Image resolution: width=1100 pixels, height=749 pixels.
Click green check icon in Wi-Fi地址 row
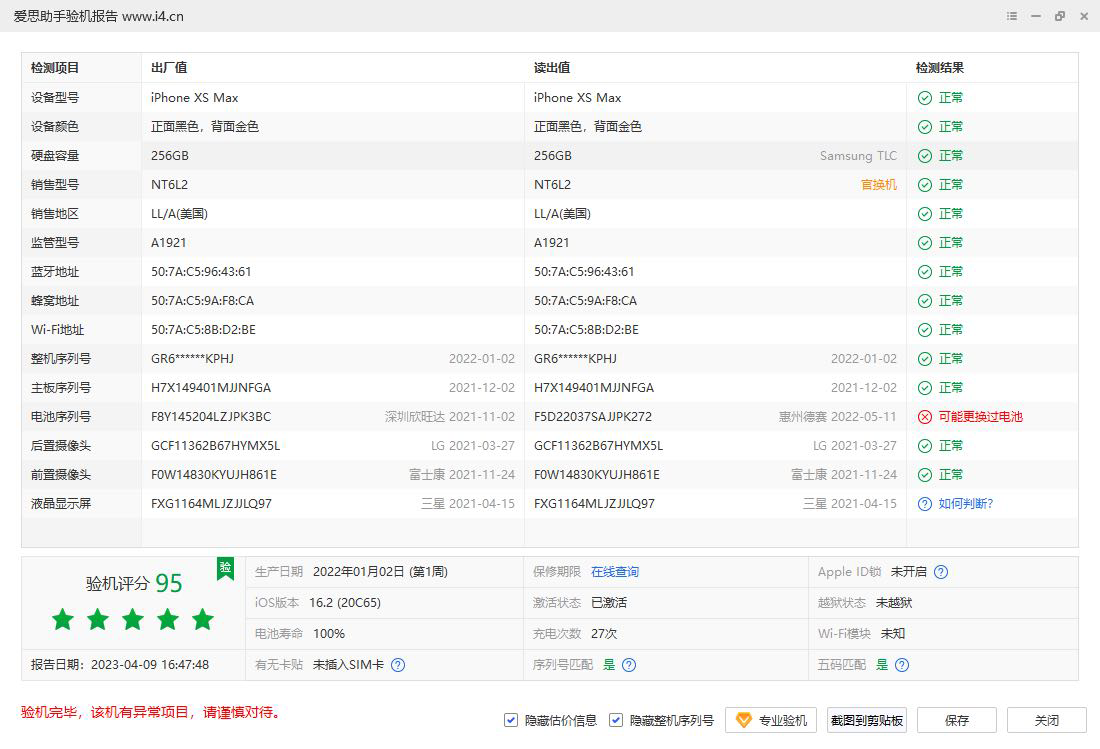925,330
